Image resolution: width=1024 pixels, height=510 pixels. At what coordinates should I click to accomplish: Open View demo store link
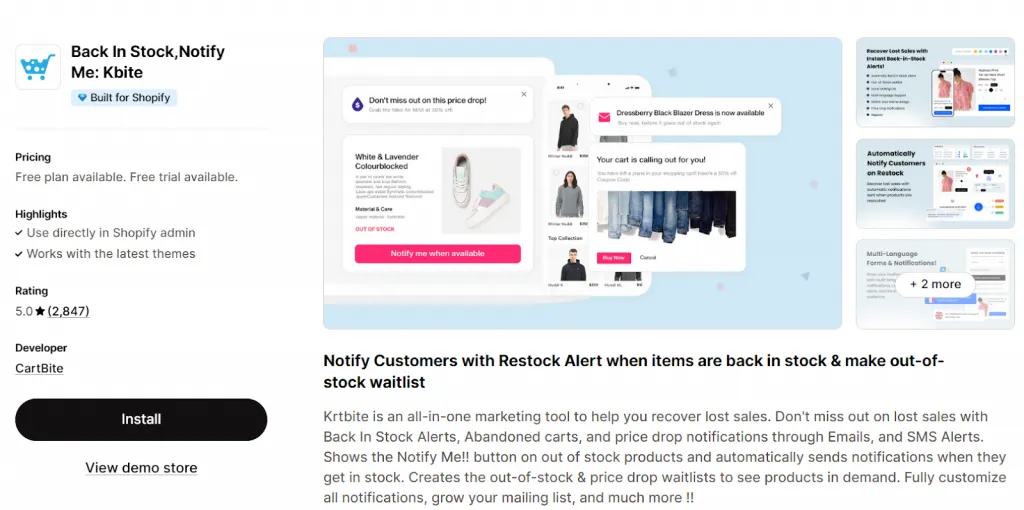click(141, 468)
